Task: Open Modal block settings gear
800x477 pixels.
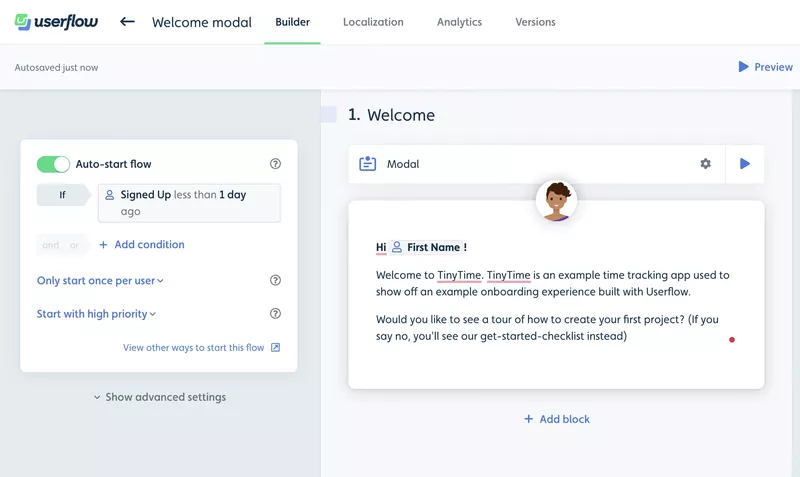Action: 705,164
